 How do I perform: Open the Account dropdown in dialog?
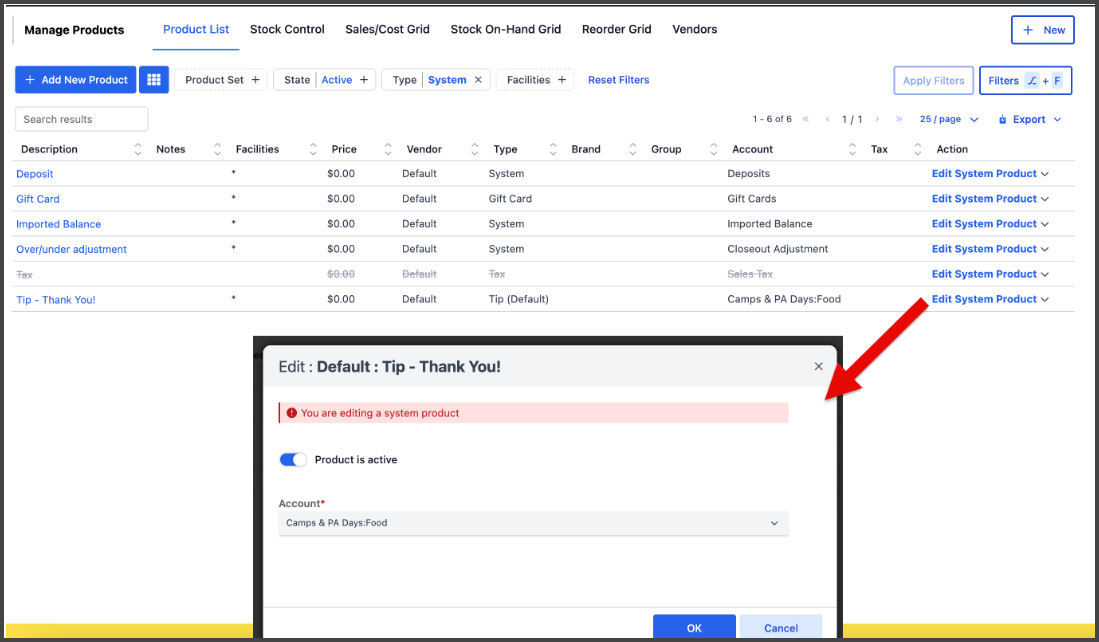533,523
